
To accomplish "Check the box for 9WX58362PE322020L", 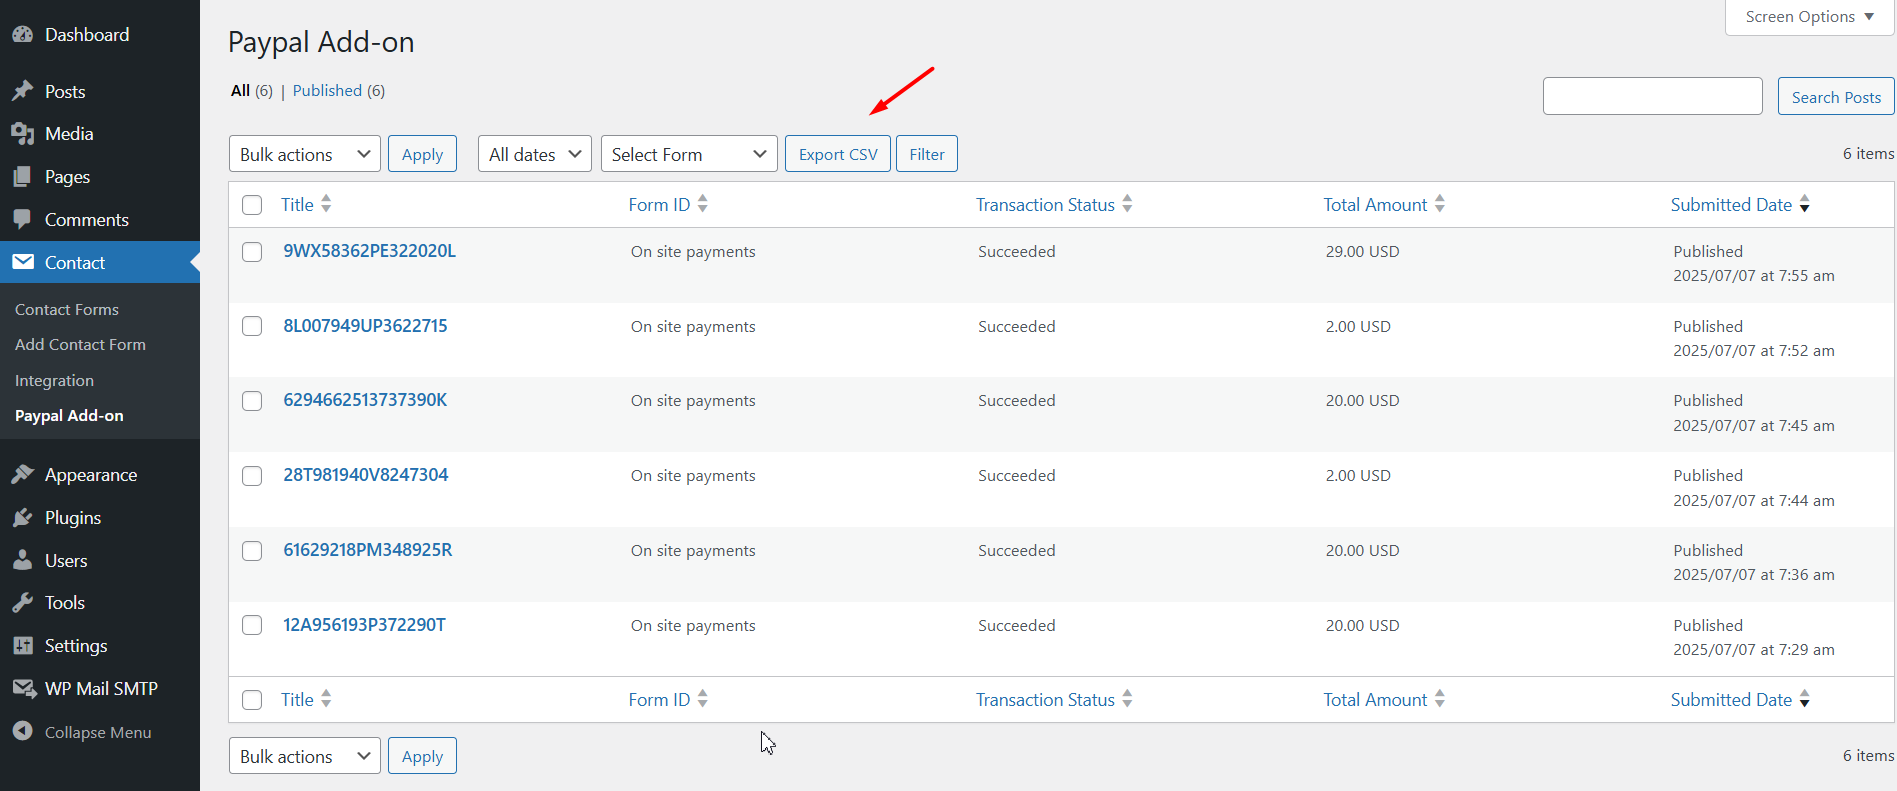I will pyautogui.click(x=252, y=252).
